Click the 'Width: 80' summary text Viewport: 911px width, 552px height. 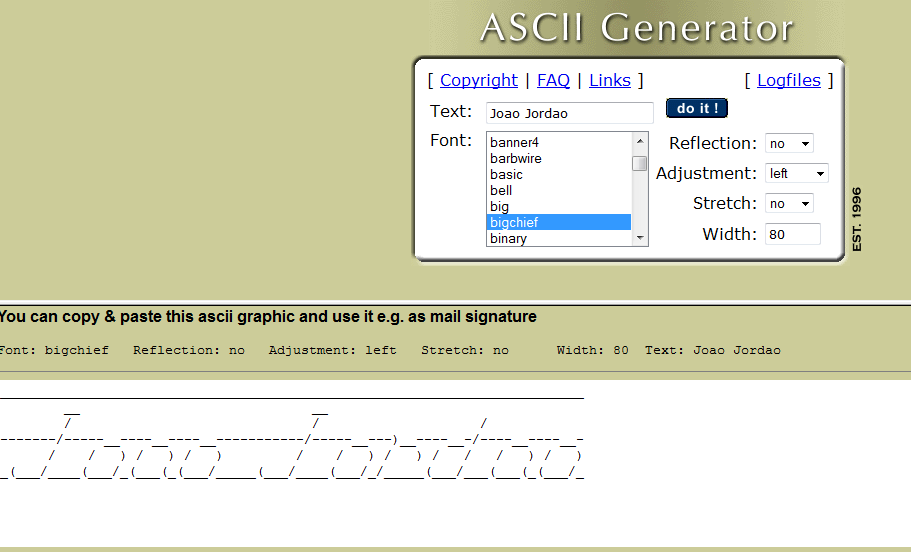(x=592, y=350)
